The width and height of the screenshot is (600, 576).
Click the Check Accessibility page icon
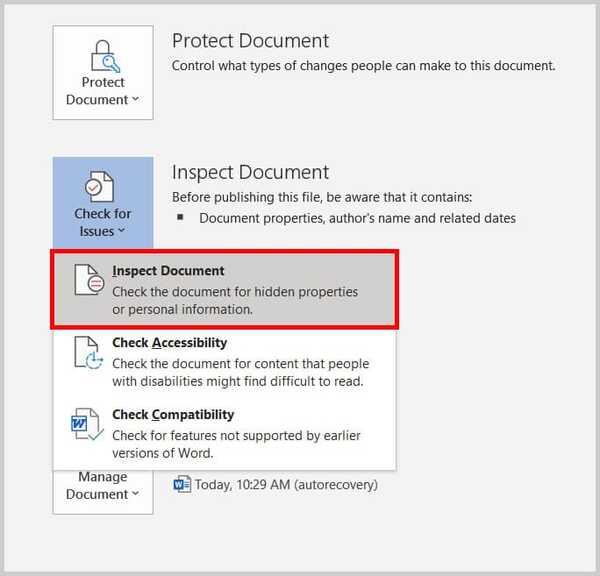[89, 352]
